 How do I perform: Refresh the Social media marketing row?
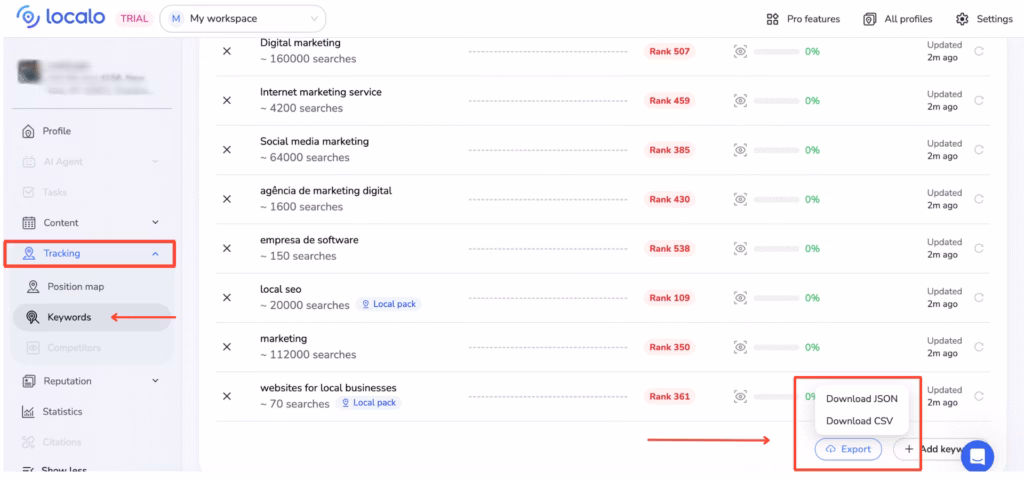[979, 150]
